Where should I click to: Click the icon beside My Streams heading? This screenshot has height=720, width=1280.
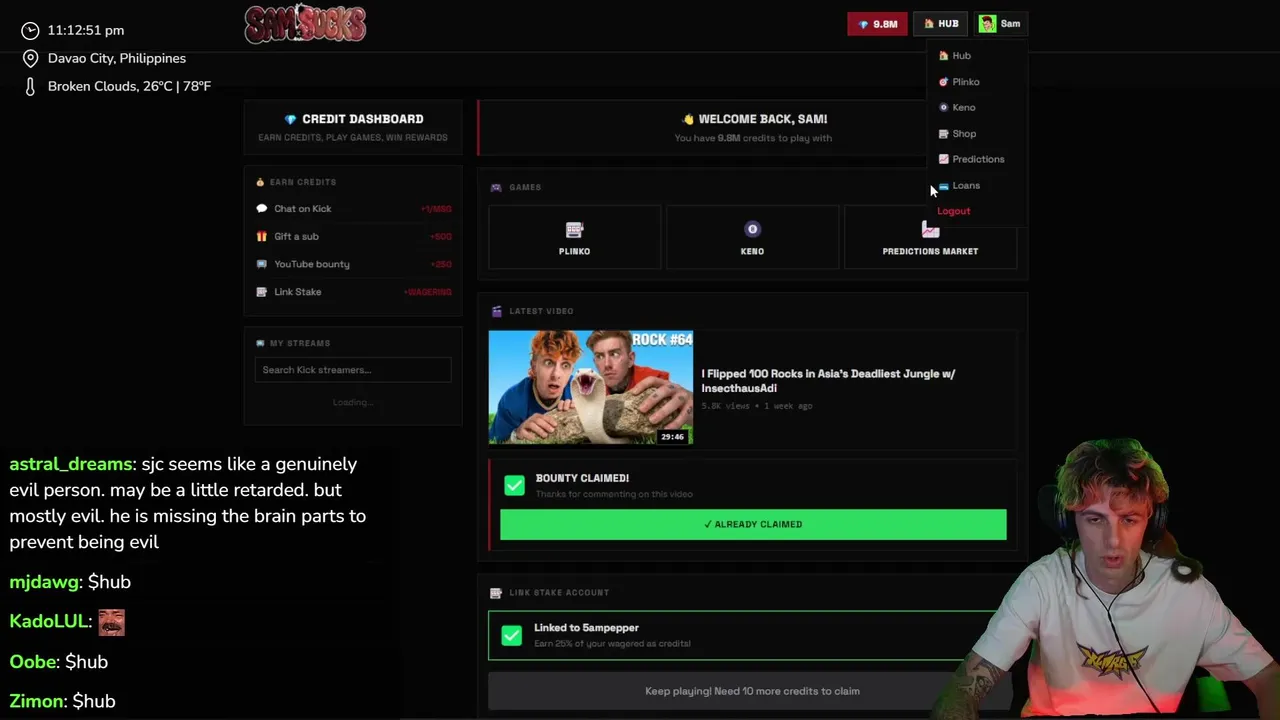click(x=261, y=343)
